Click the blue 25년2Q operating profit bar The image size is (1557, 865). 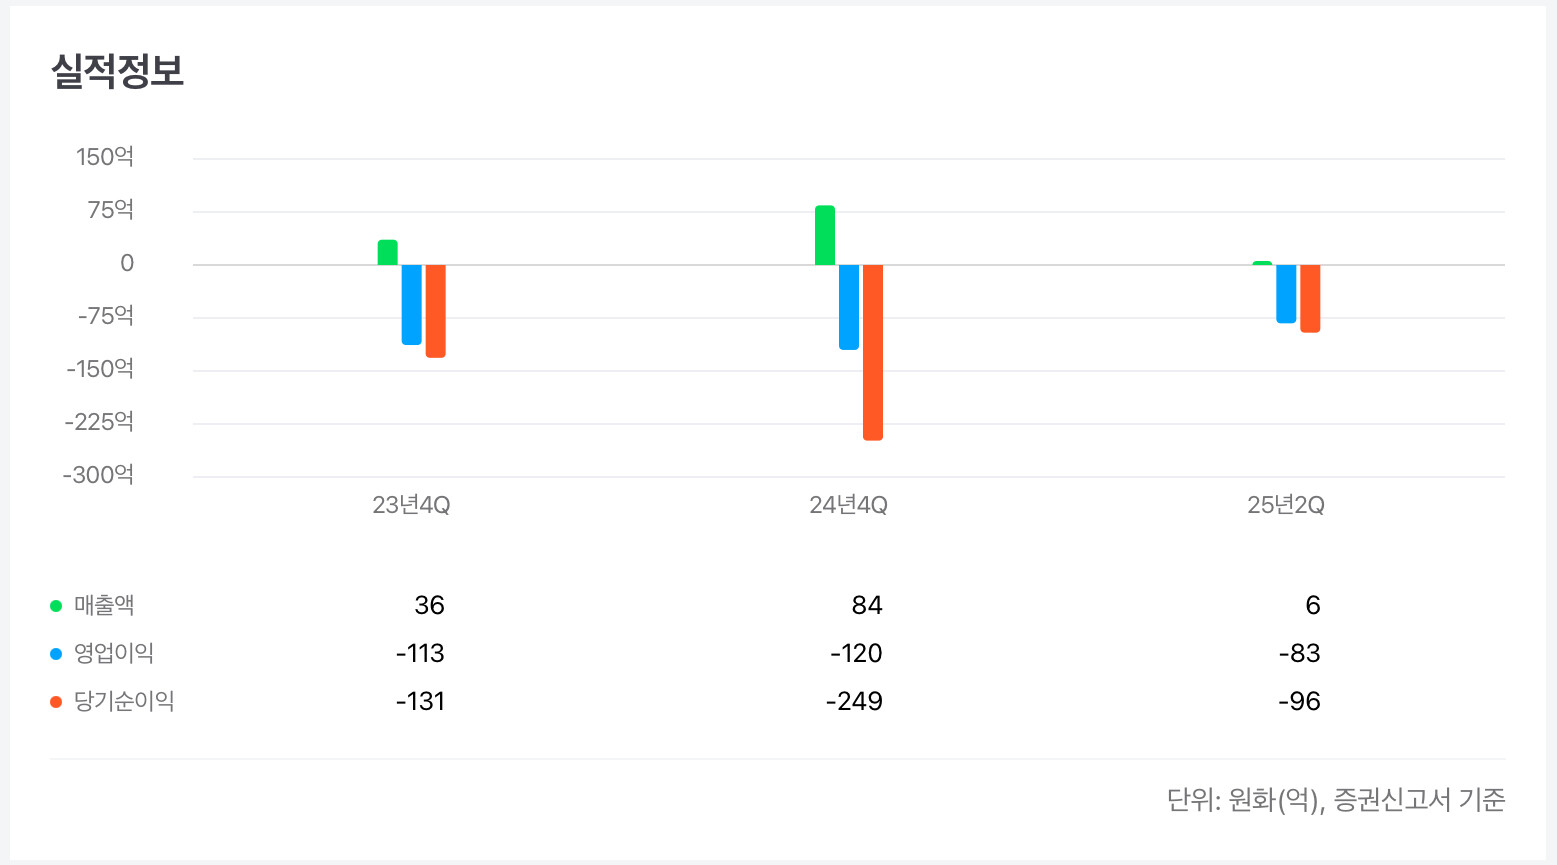pos(1286,293)
